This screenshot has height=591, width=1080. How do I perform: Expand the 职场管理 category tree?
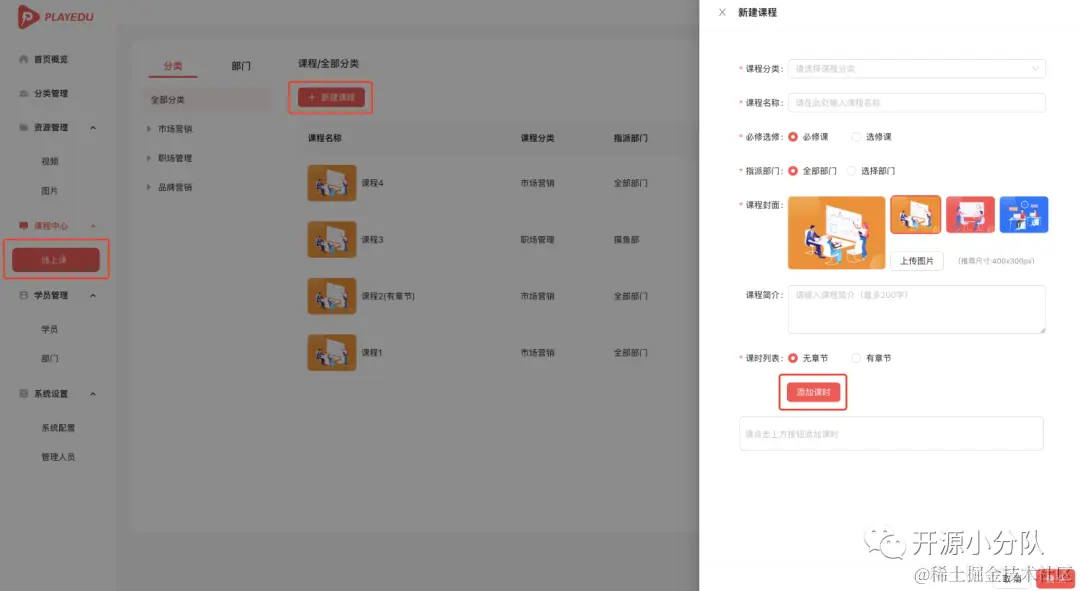[x=149, y=157]
